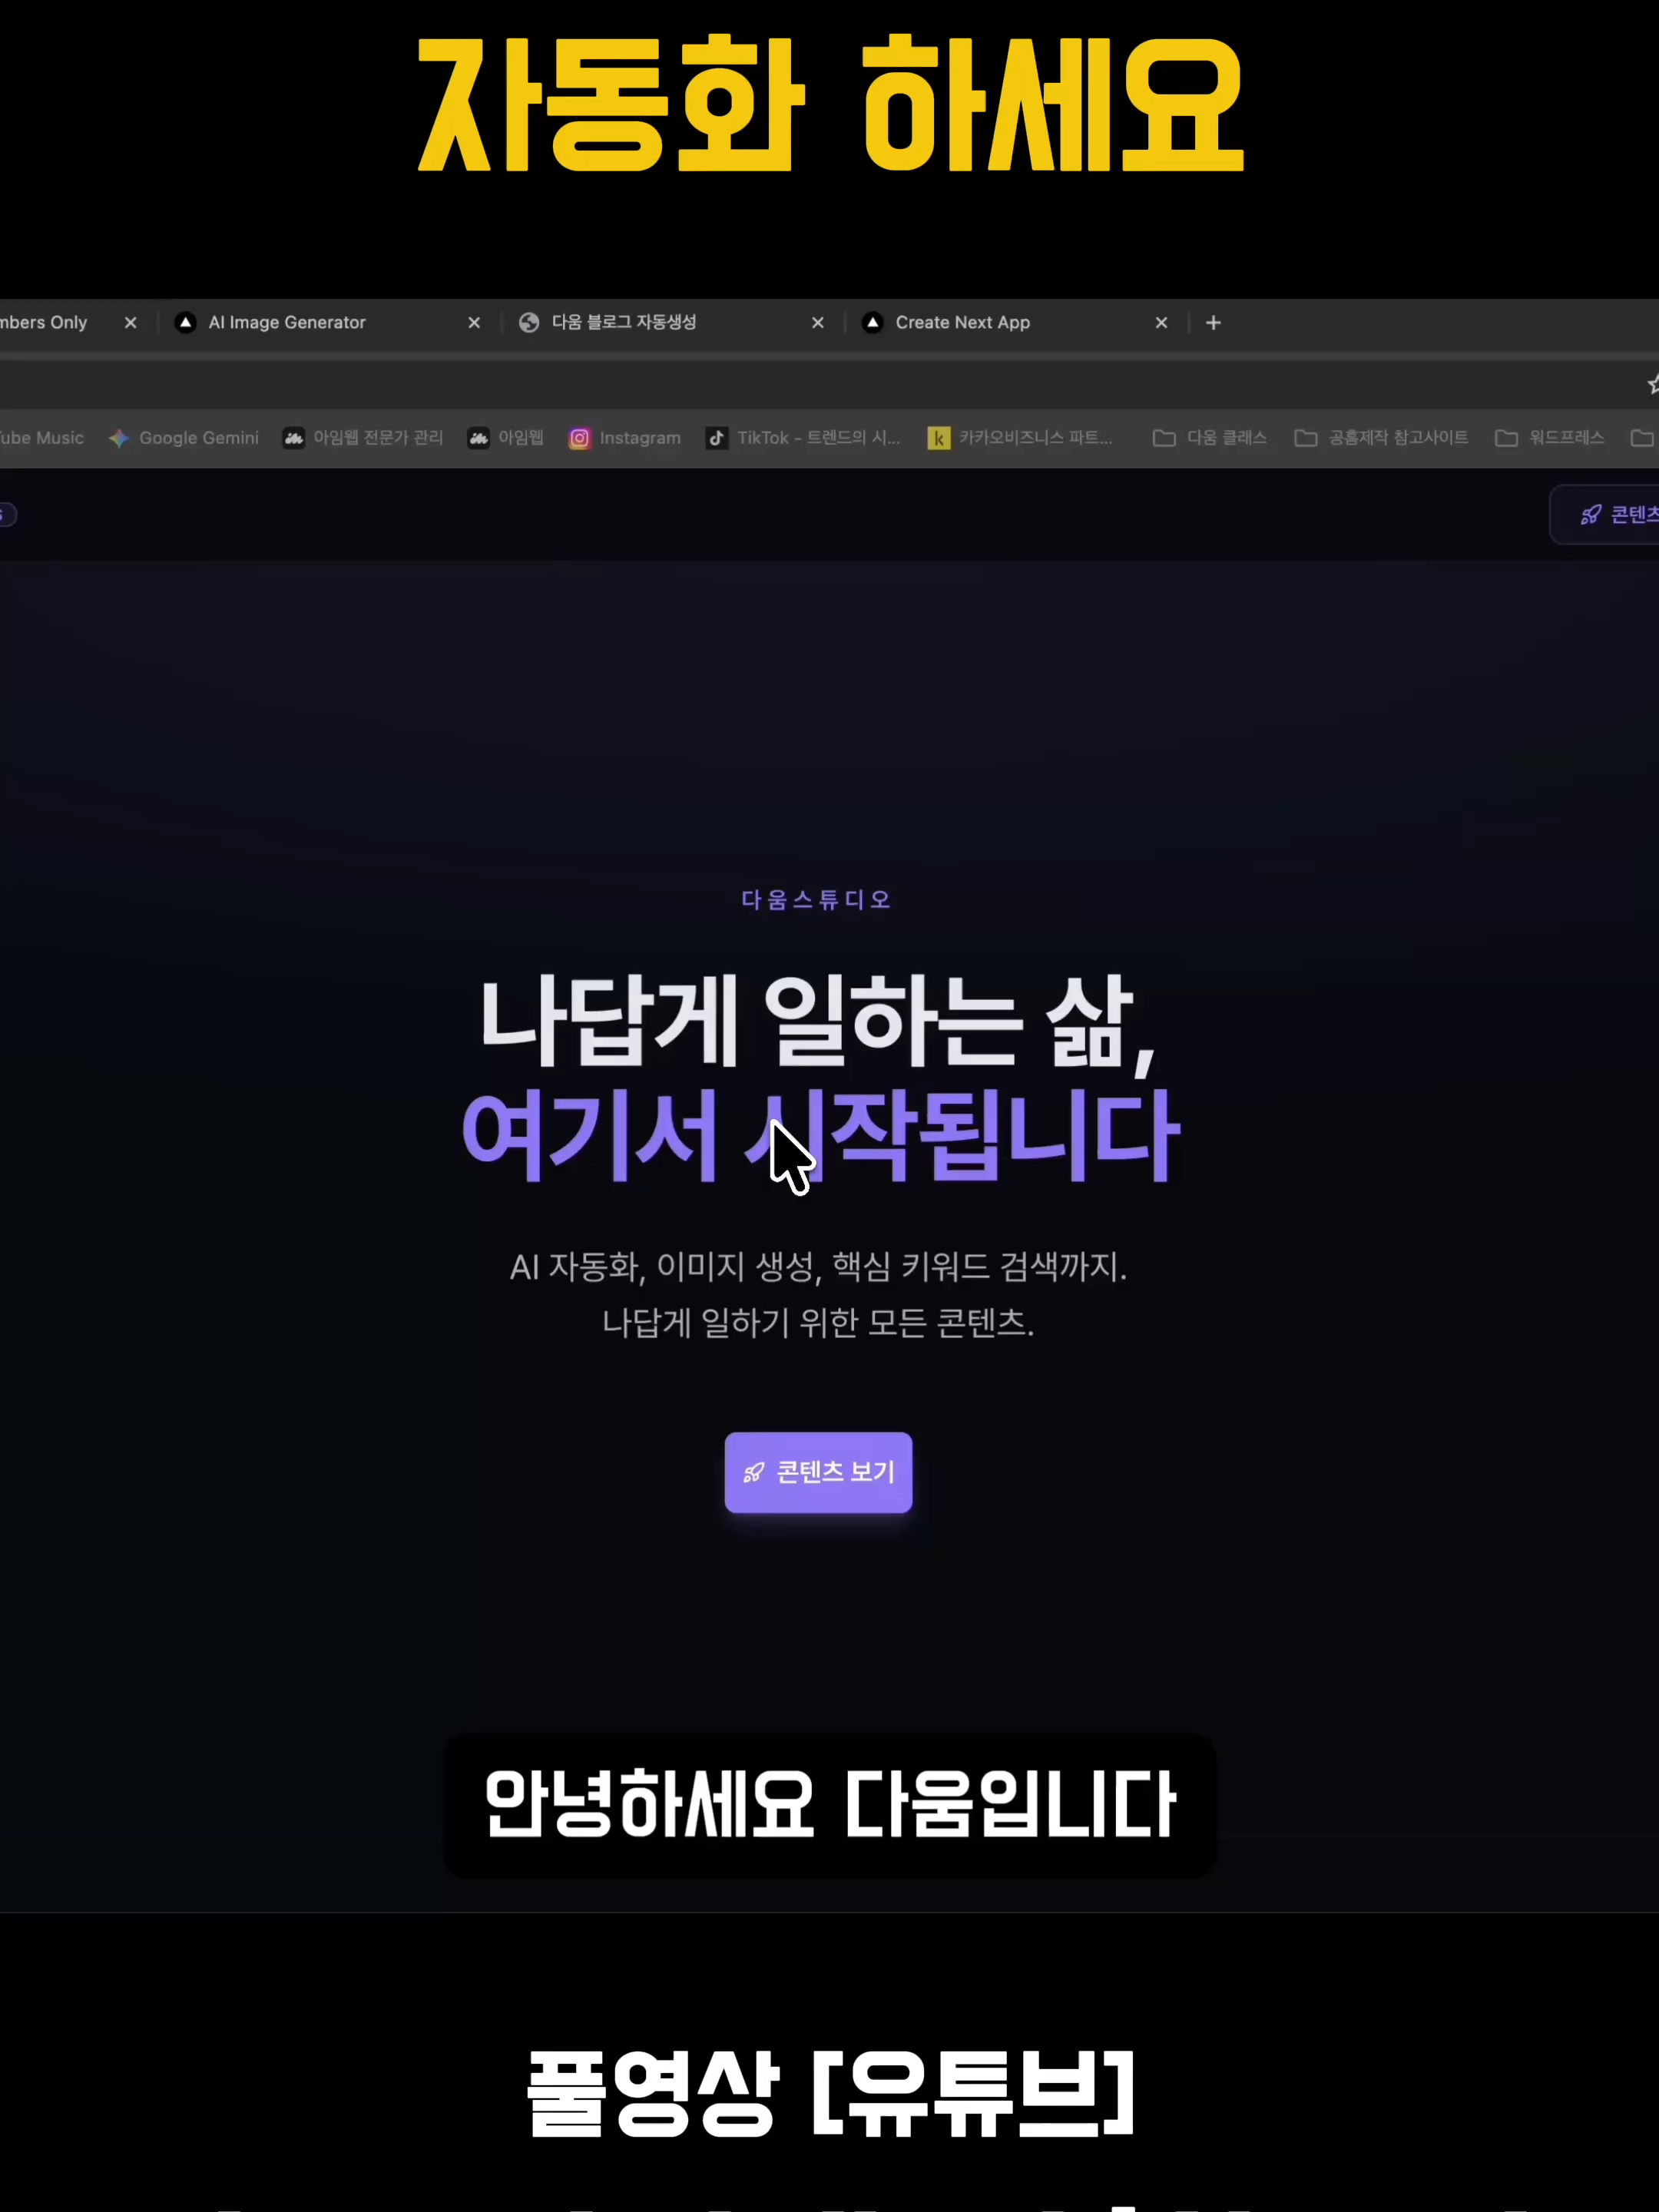Open the 카카오비즈니스 파트... bookmark

tap(1020, 438)
